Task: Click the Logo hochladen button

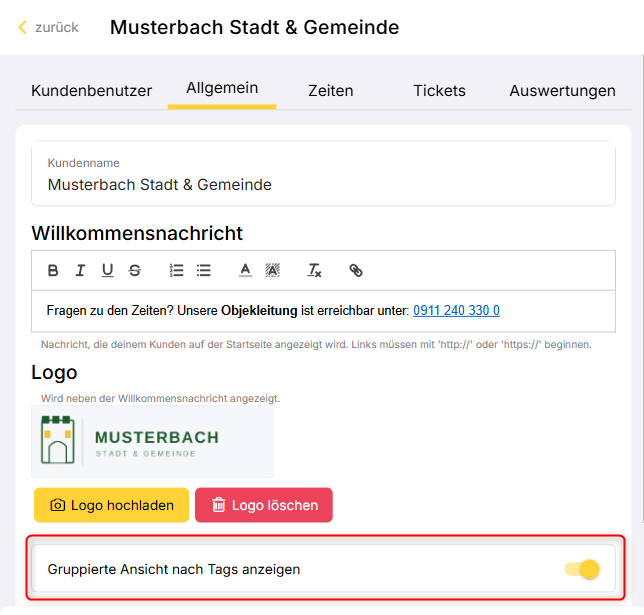Action: pos(111,505)
